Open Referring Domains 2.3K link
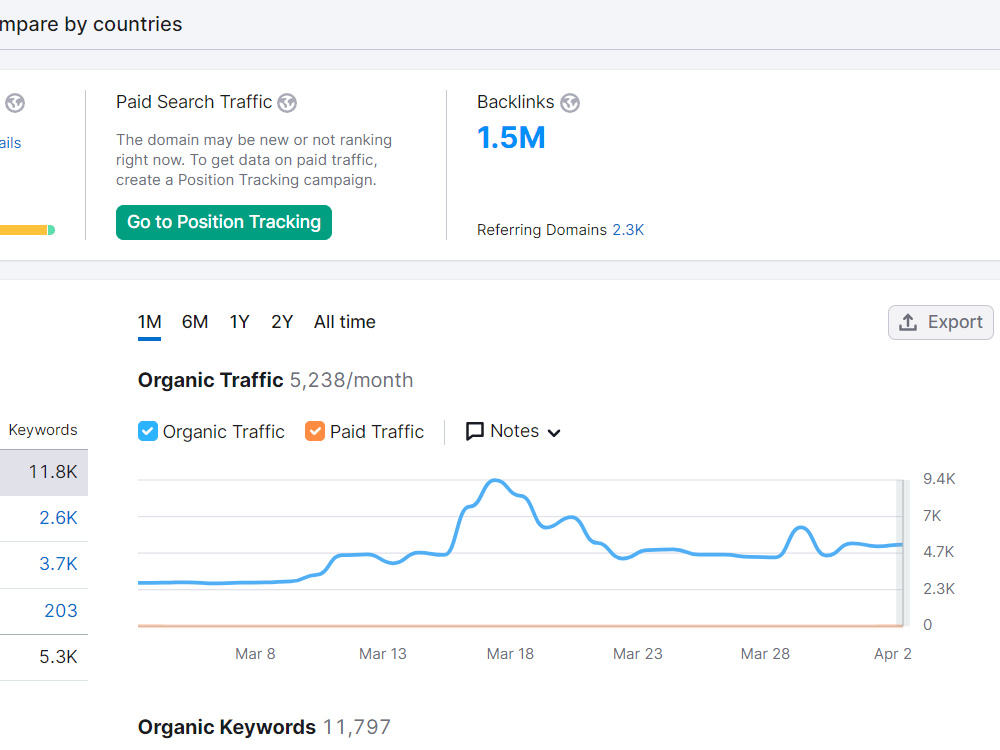 pyautogui.click(x=628, y=230)
